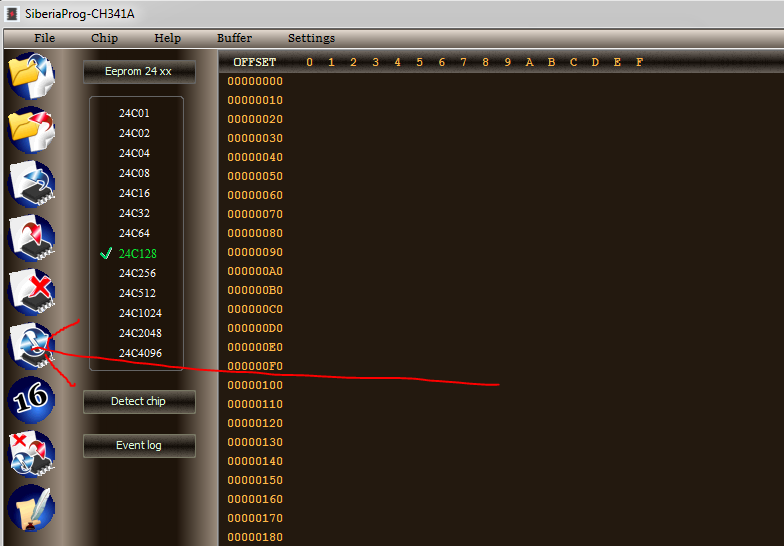Select the 24C04 chip

click(134, 153)
